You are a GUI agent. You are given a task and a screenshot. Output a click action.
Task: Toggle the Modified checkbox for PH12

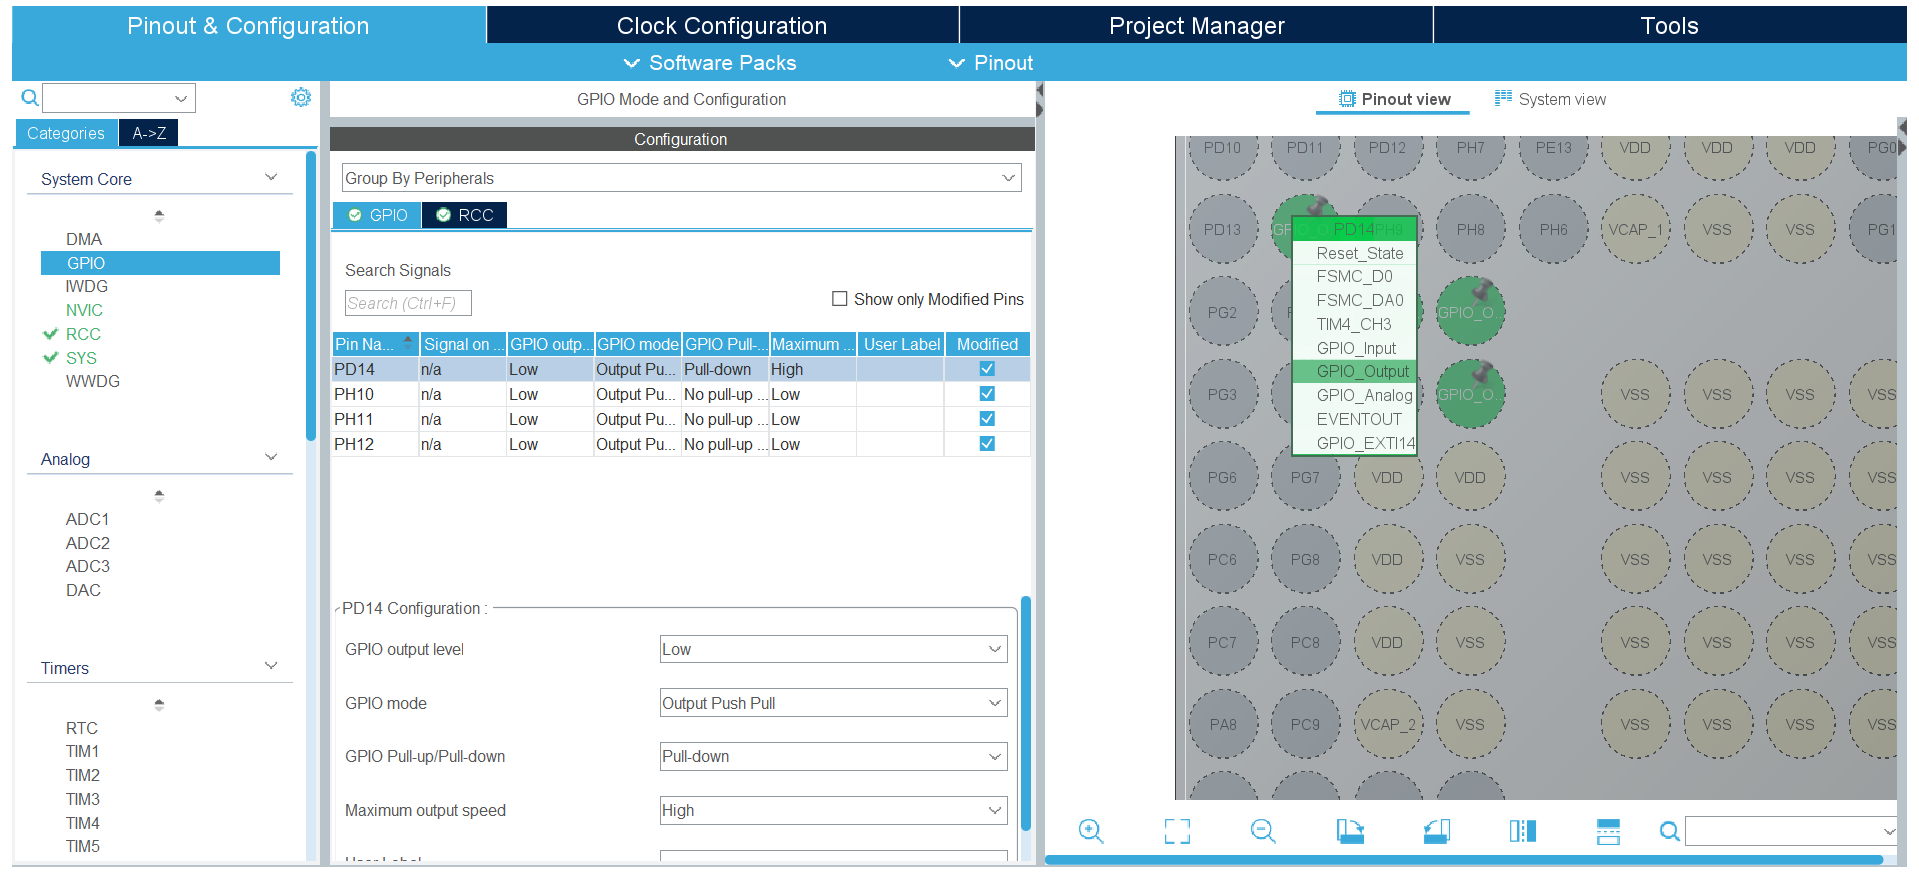987,444
